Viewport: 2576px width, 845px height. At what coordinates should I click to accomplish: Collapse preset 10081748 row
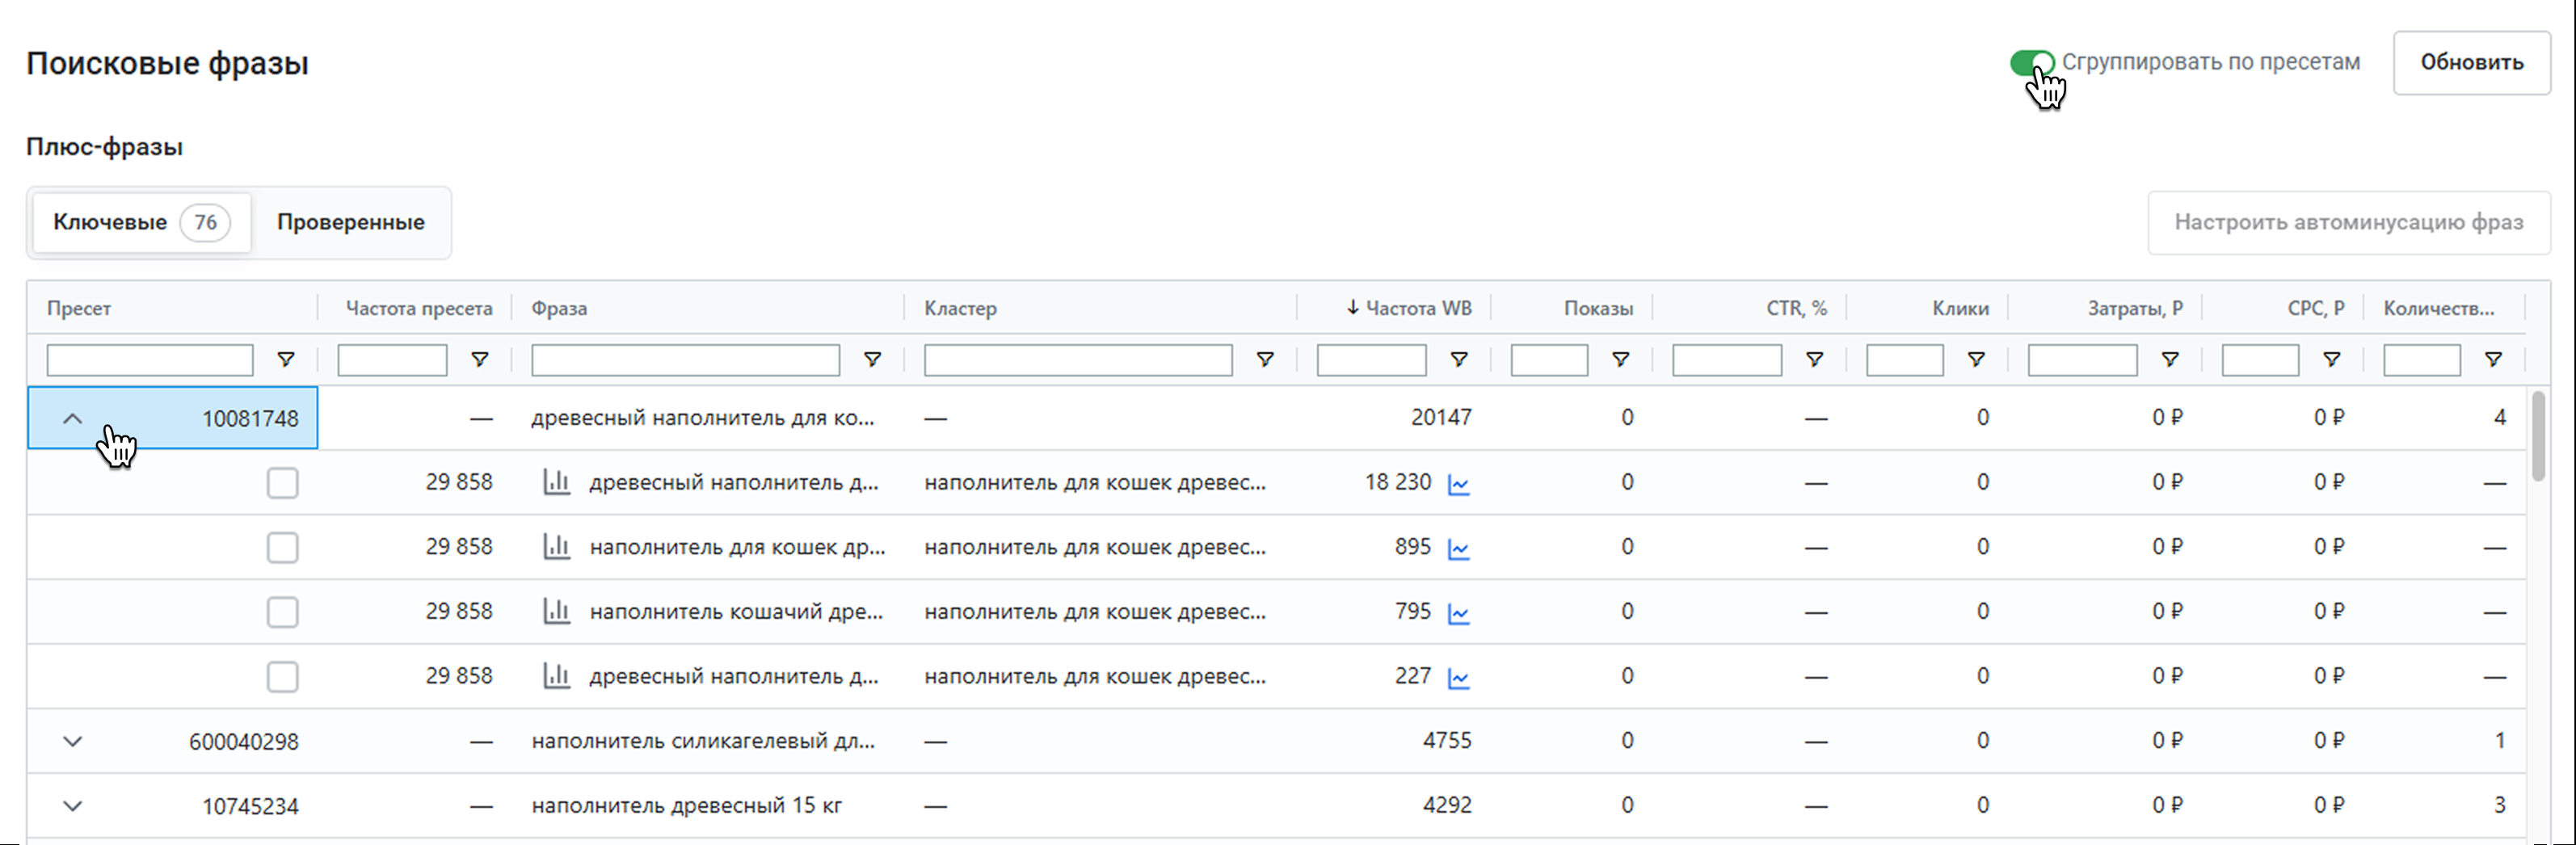(x=72, y=418)
